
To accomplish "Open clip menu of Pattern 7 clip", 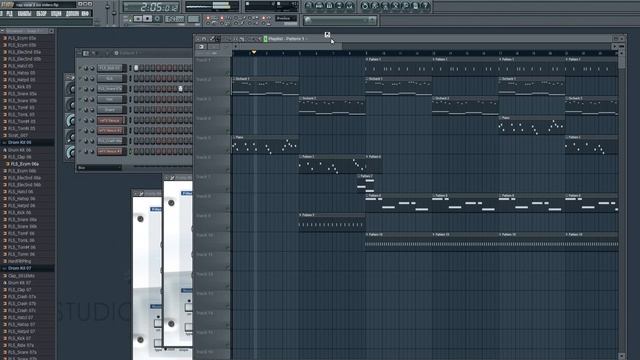I will (360, 176).
